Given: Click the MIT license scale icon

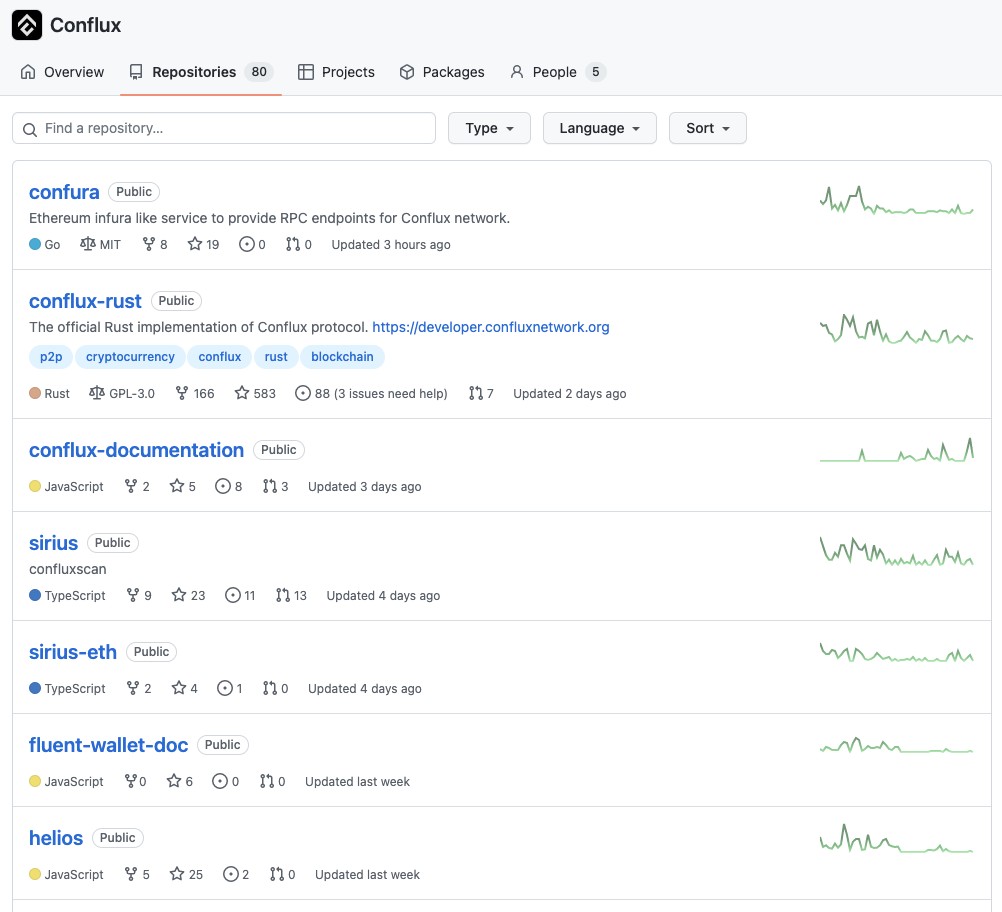Looking at the screenshot, I should (88, 244).
